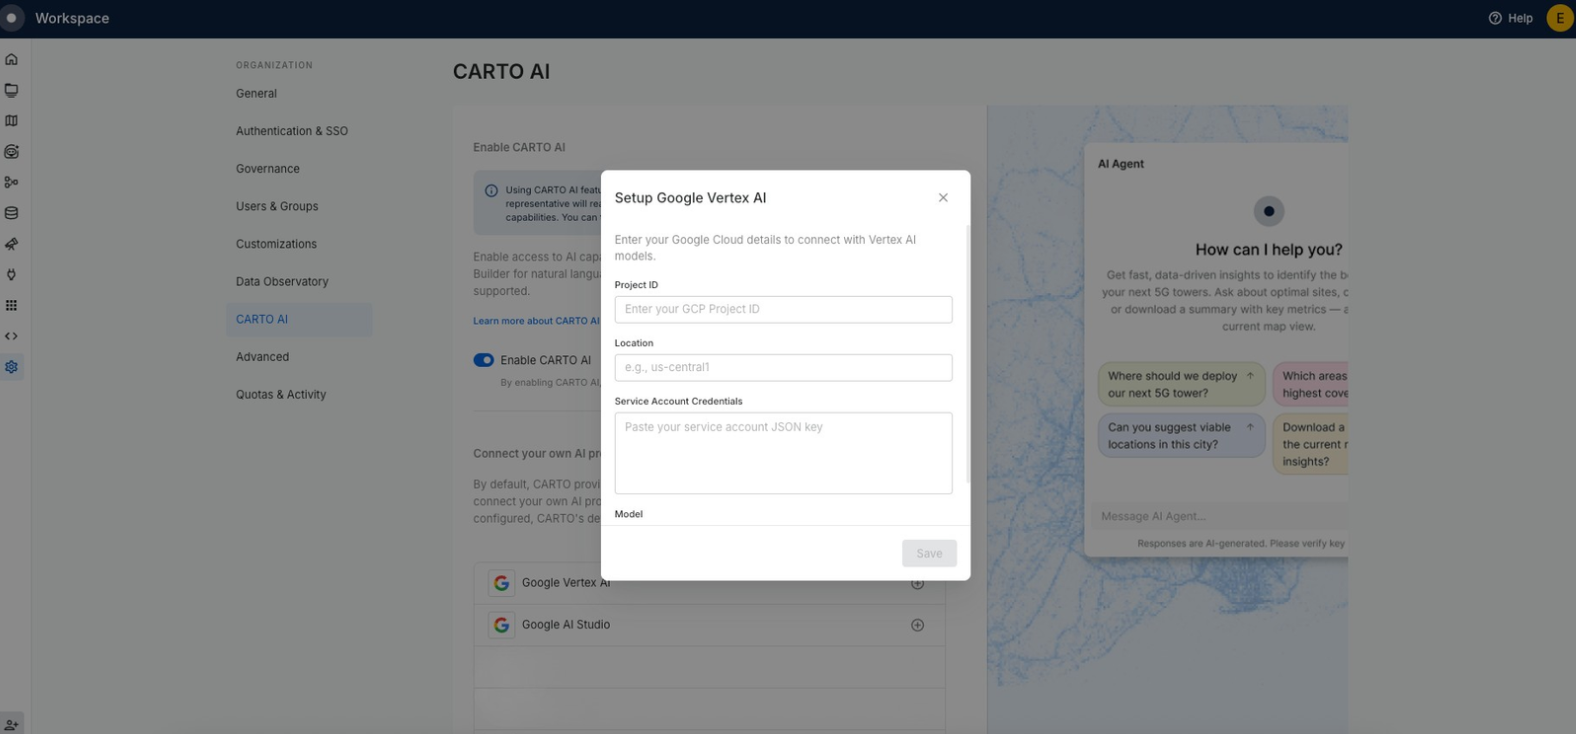The image size is (1576, 734).
Task: Close the Setup Google Vertex AI dialog
Action: [x=943, y=198]
